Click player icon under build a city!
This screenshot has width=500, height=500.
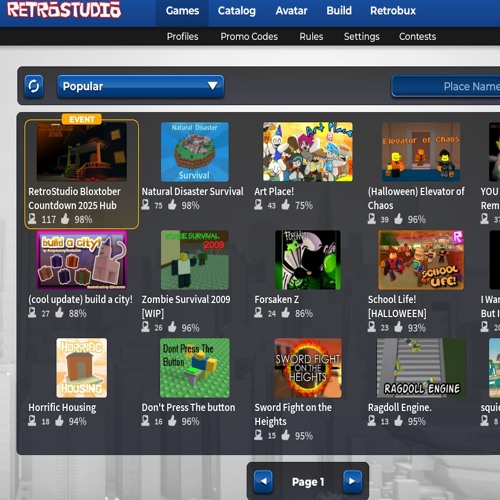click(x=32, y=313)
